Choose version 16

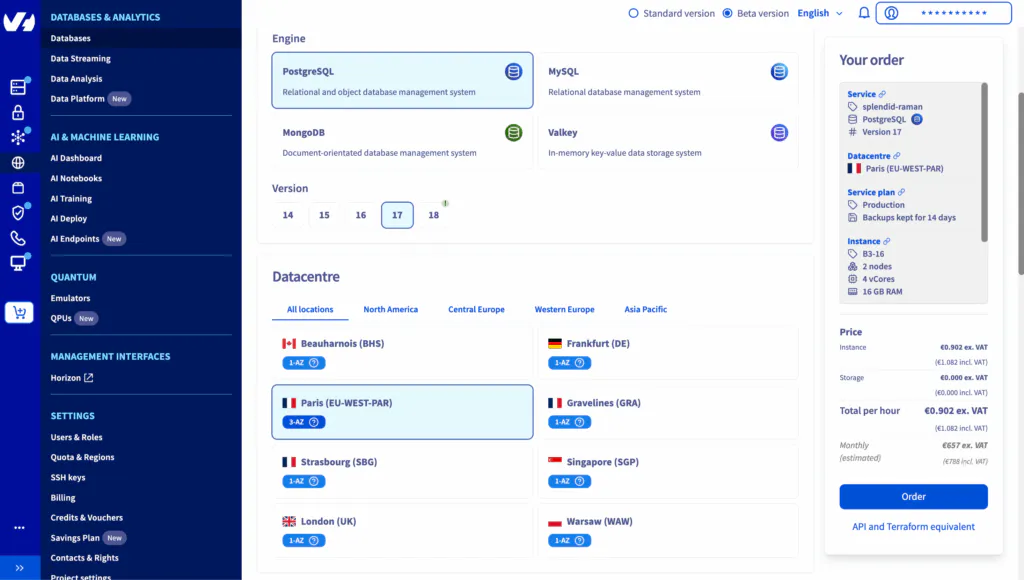coord(360,215)
